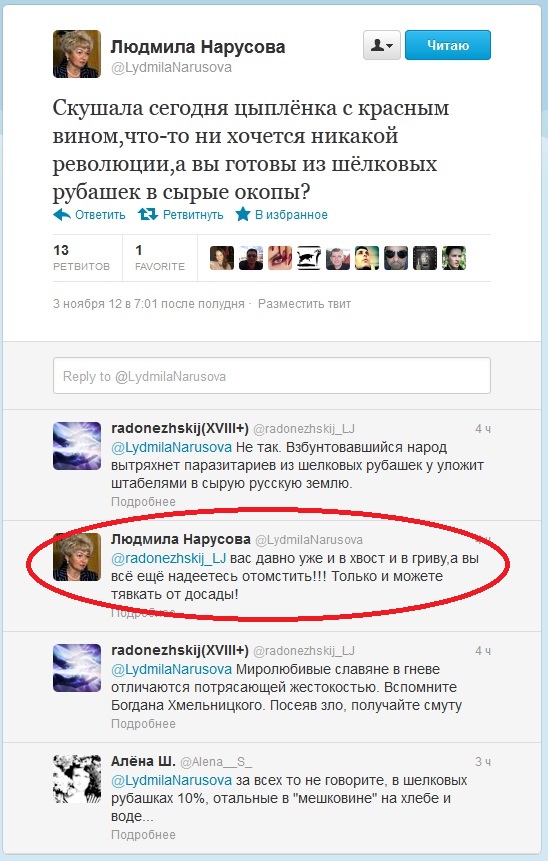Viewport: 548px width, 861px height.
Task: Click the star icon (В избранное)
Action: (243, 214)
